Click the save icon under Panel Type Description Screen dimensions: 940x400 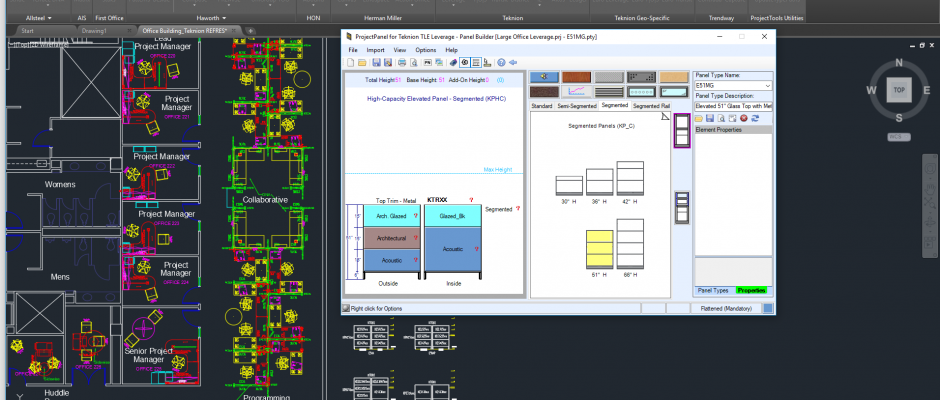pos(710,118)
